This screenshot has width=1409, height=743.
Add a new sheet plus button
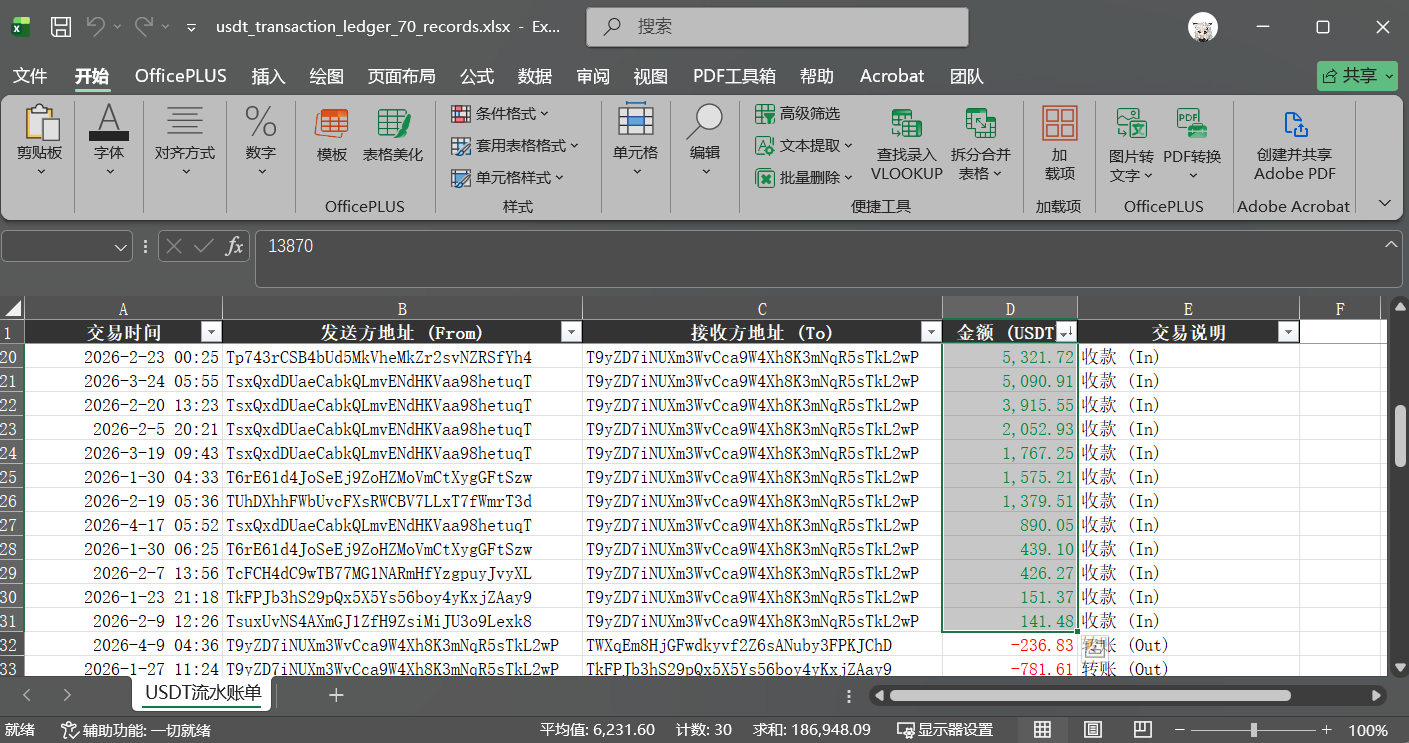[336, 694]
